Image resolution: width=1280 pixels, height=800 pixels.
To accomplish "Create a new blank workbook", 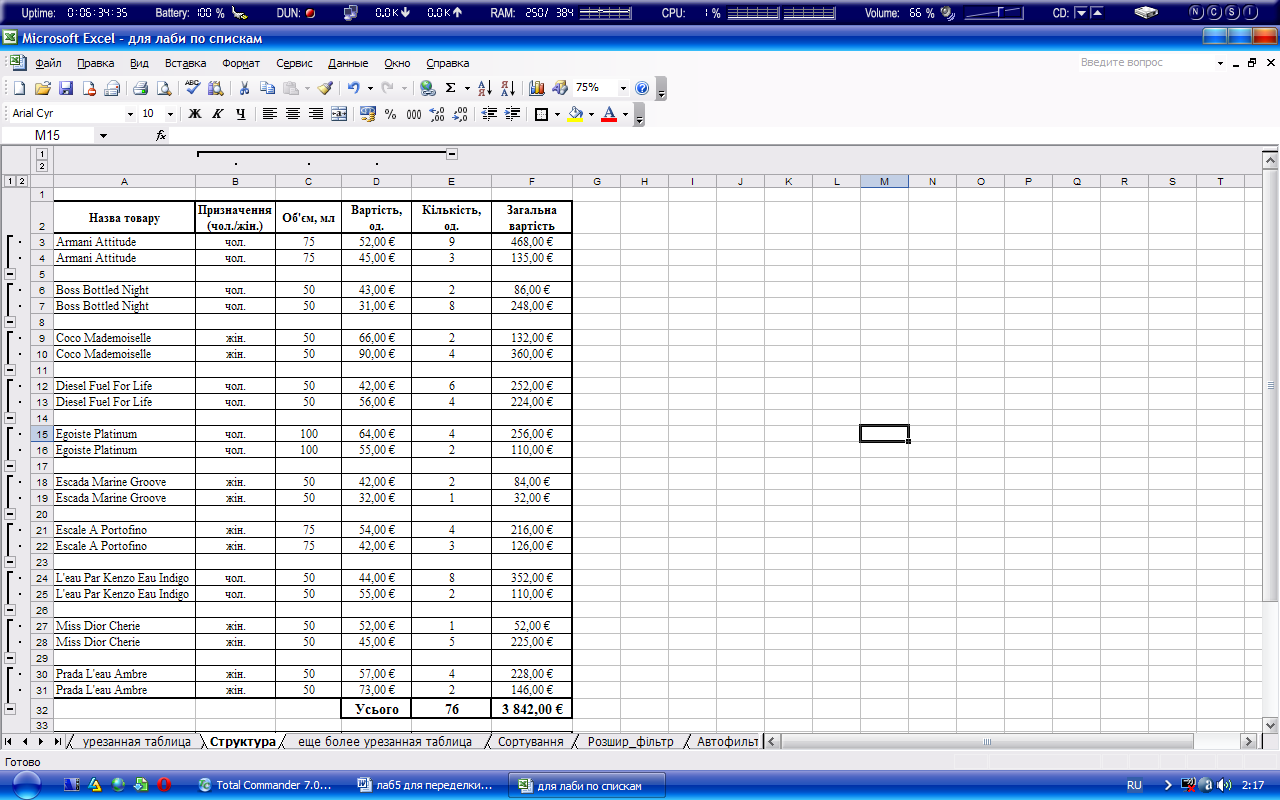I will (20, 88).
